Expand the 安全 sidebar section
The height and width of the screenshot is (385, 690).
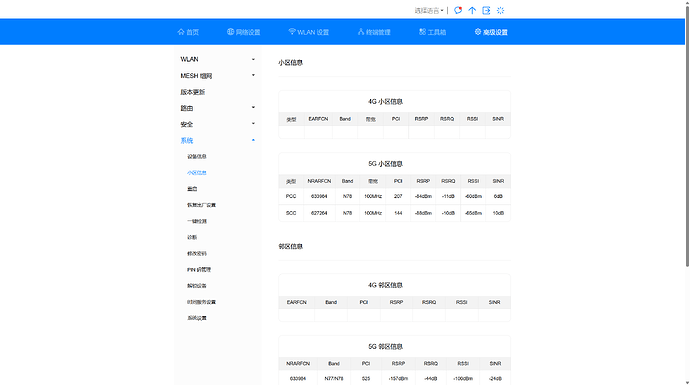(x=217, y=124)
